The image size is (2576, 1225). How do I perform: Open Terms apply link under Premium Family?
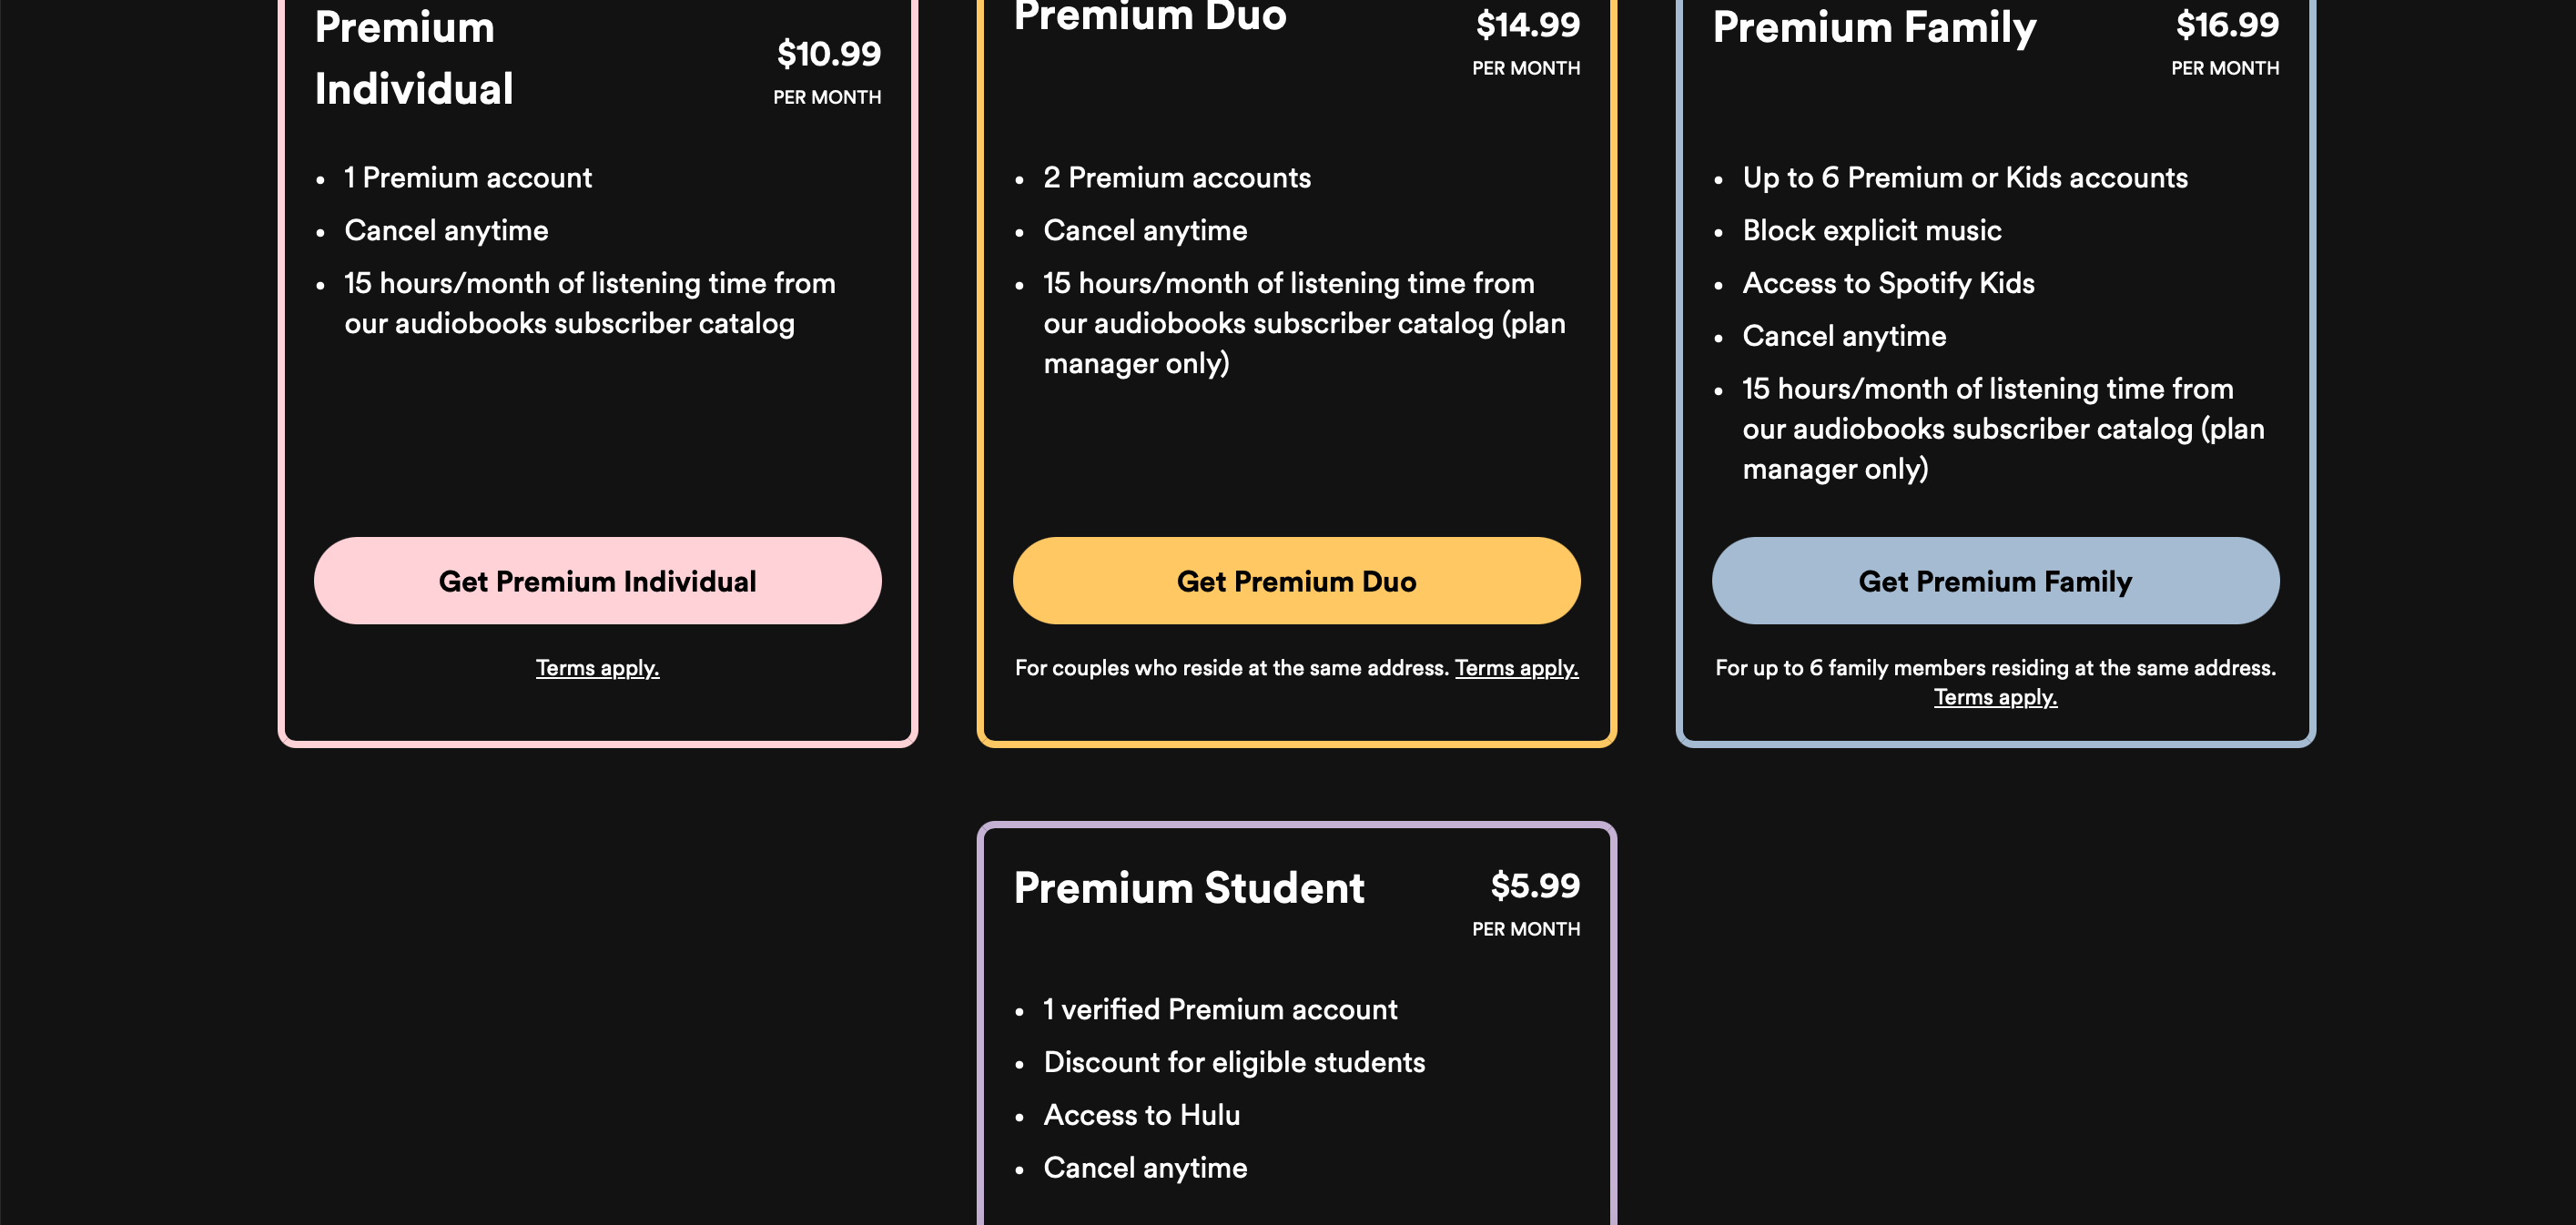pos(1994,697)
